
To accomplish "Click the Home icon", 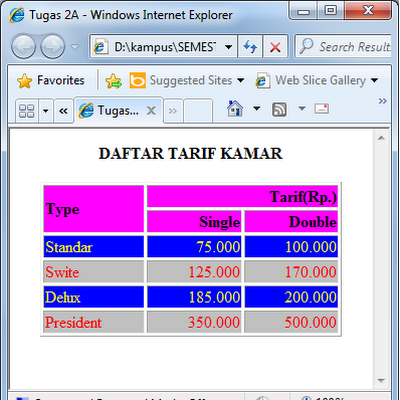I will tap(235, 109).
